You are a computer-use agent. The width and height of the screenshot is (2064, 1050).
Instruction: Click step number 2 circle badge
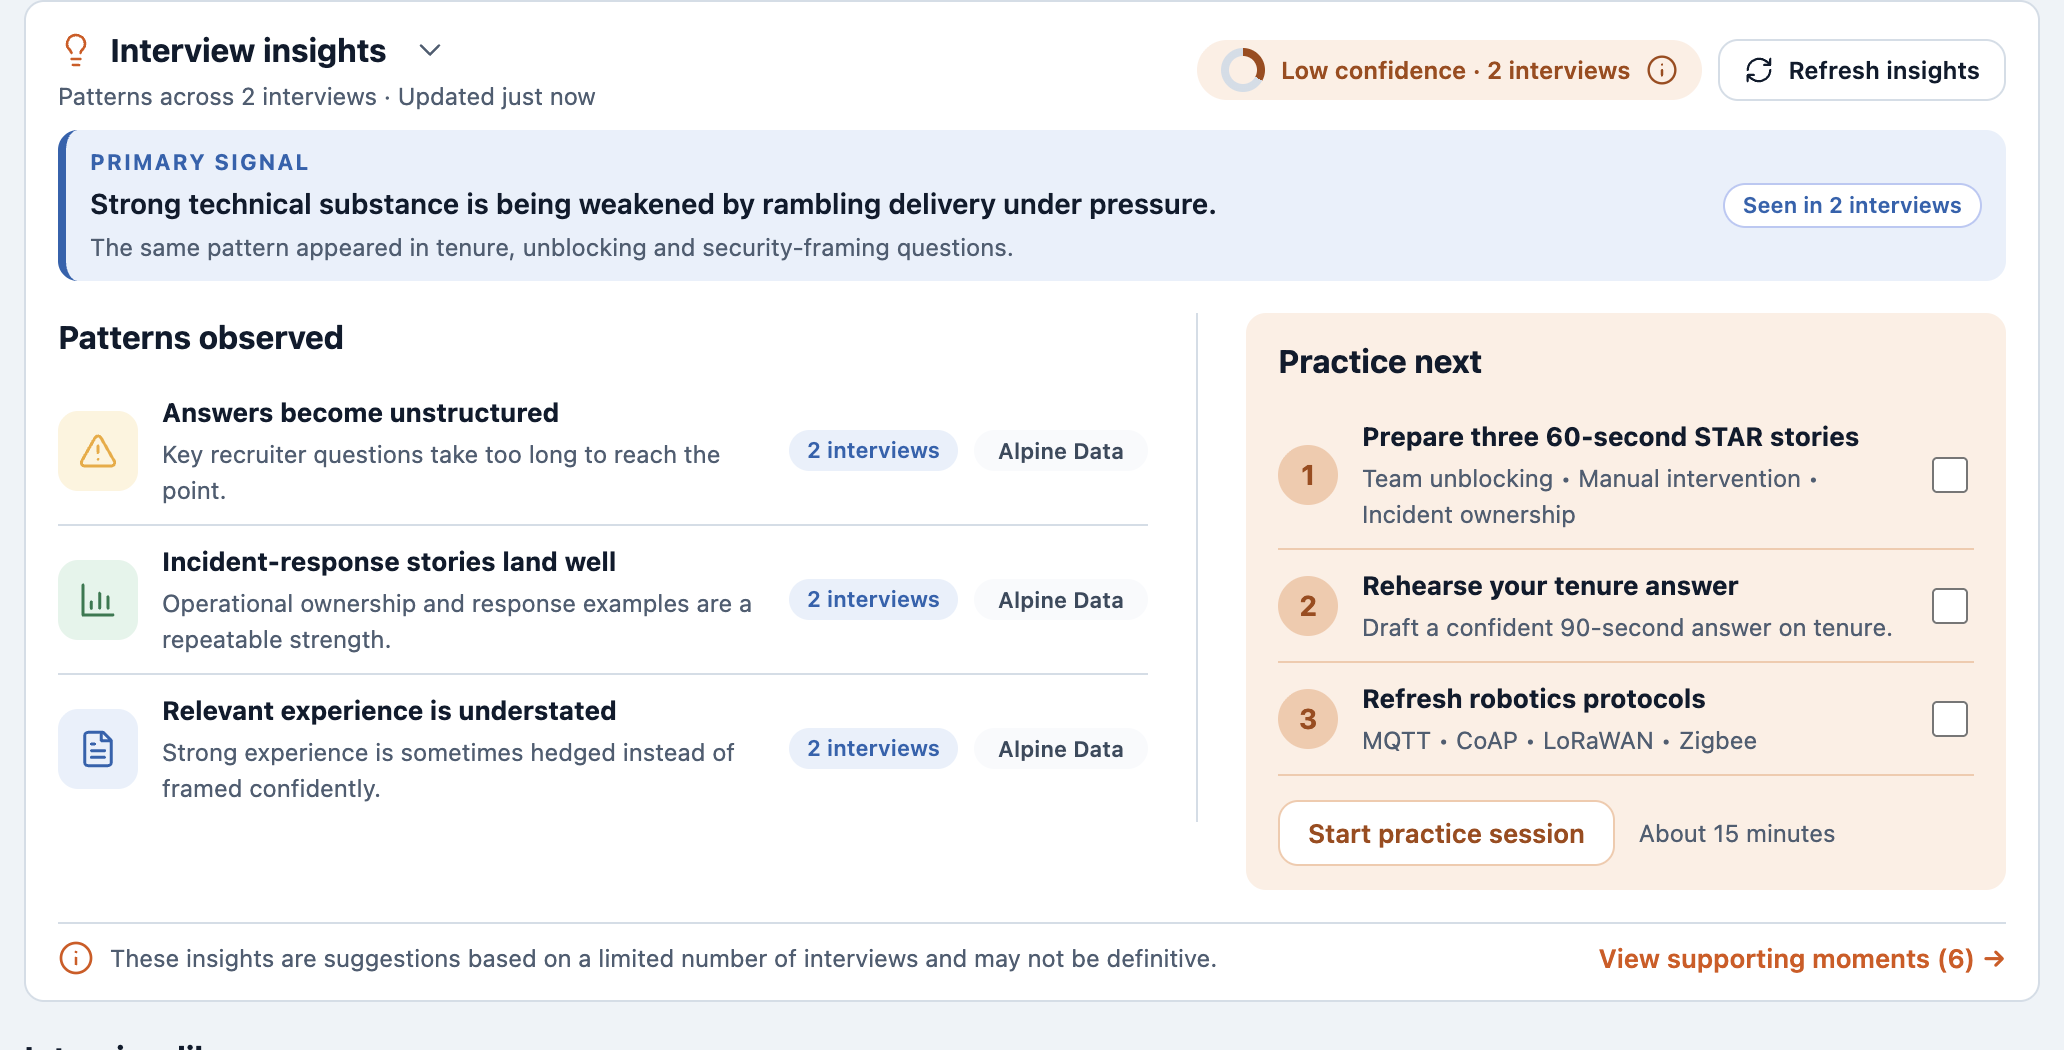pos(1308,606)
